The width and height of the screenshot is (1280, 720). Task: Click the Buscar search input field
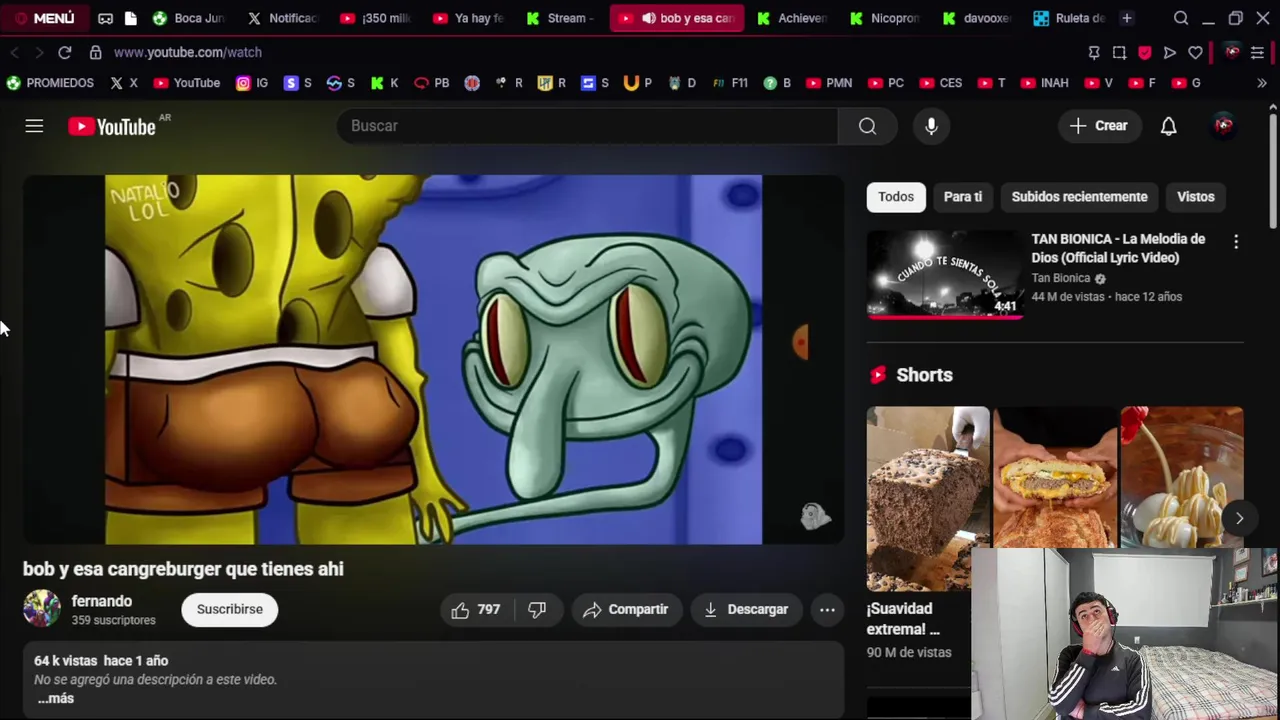point(588,126)
